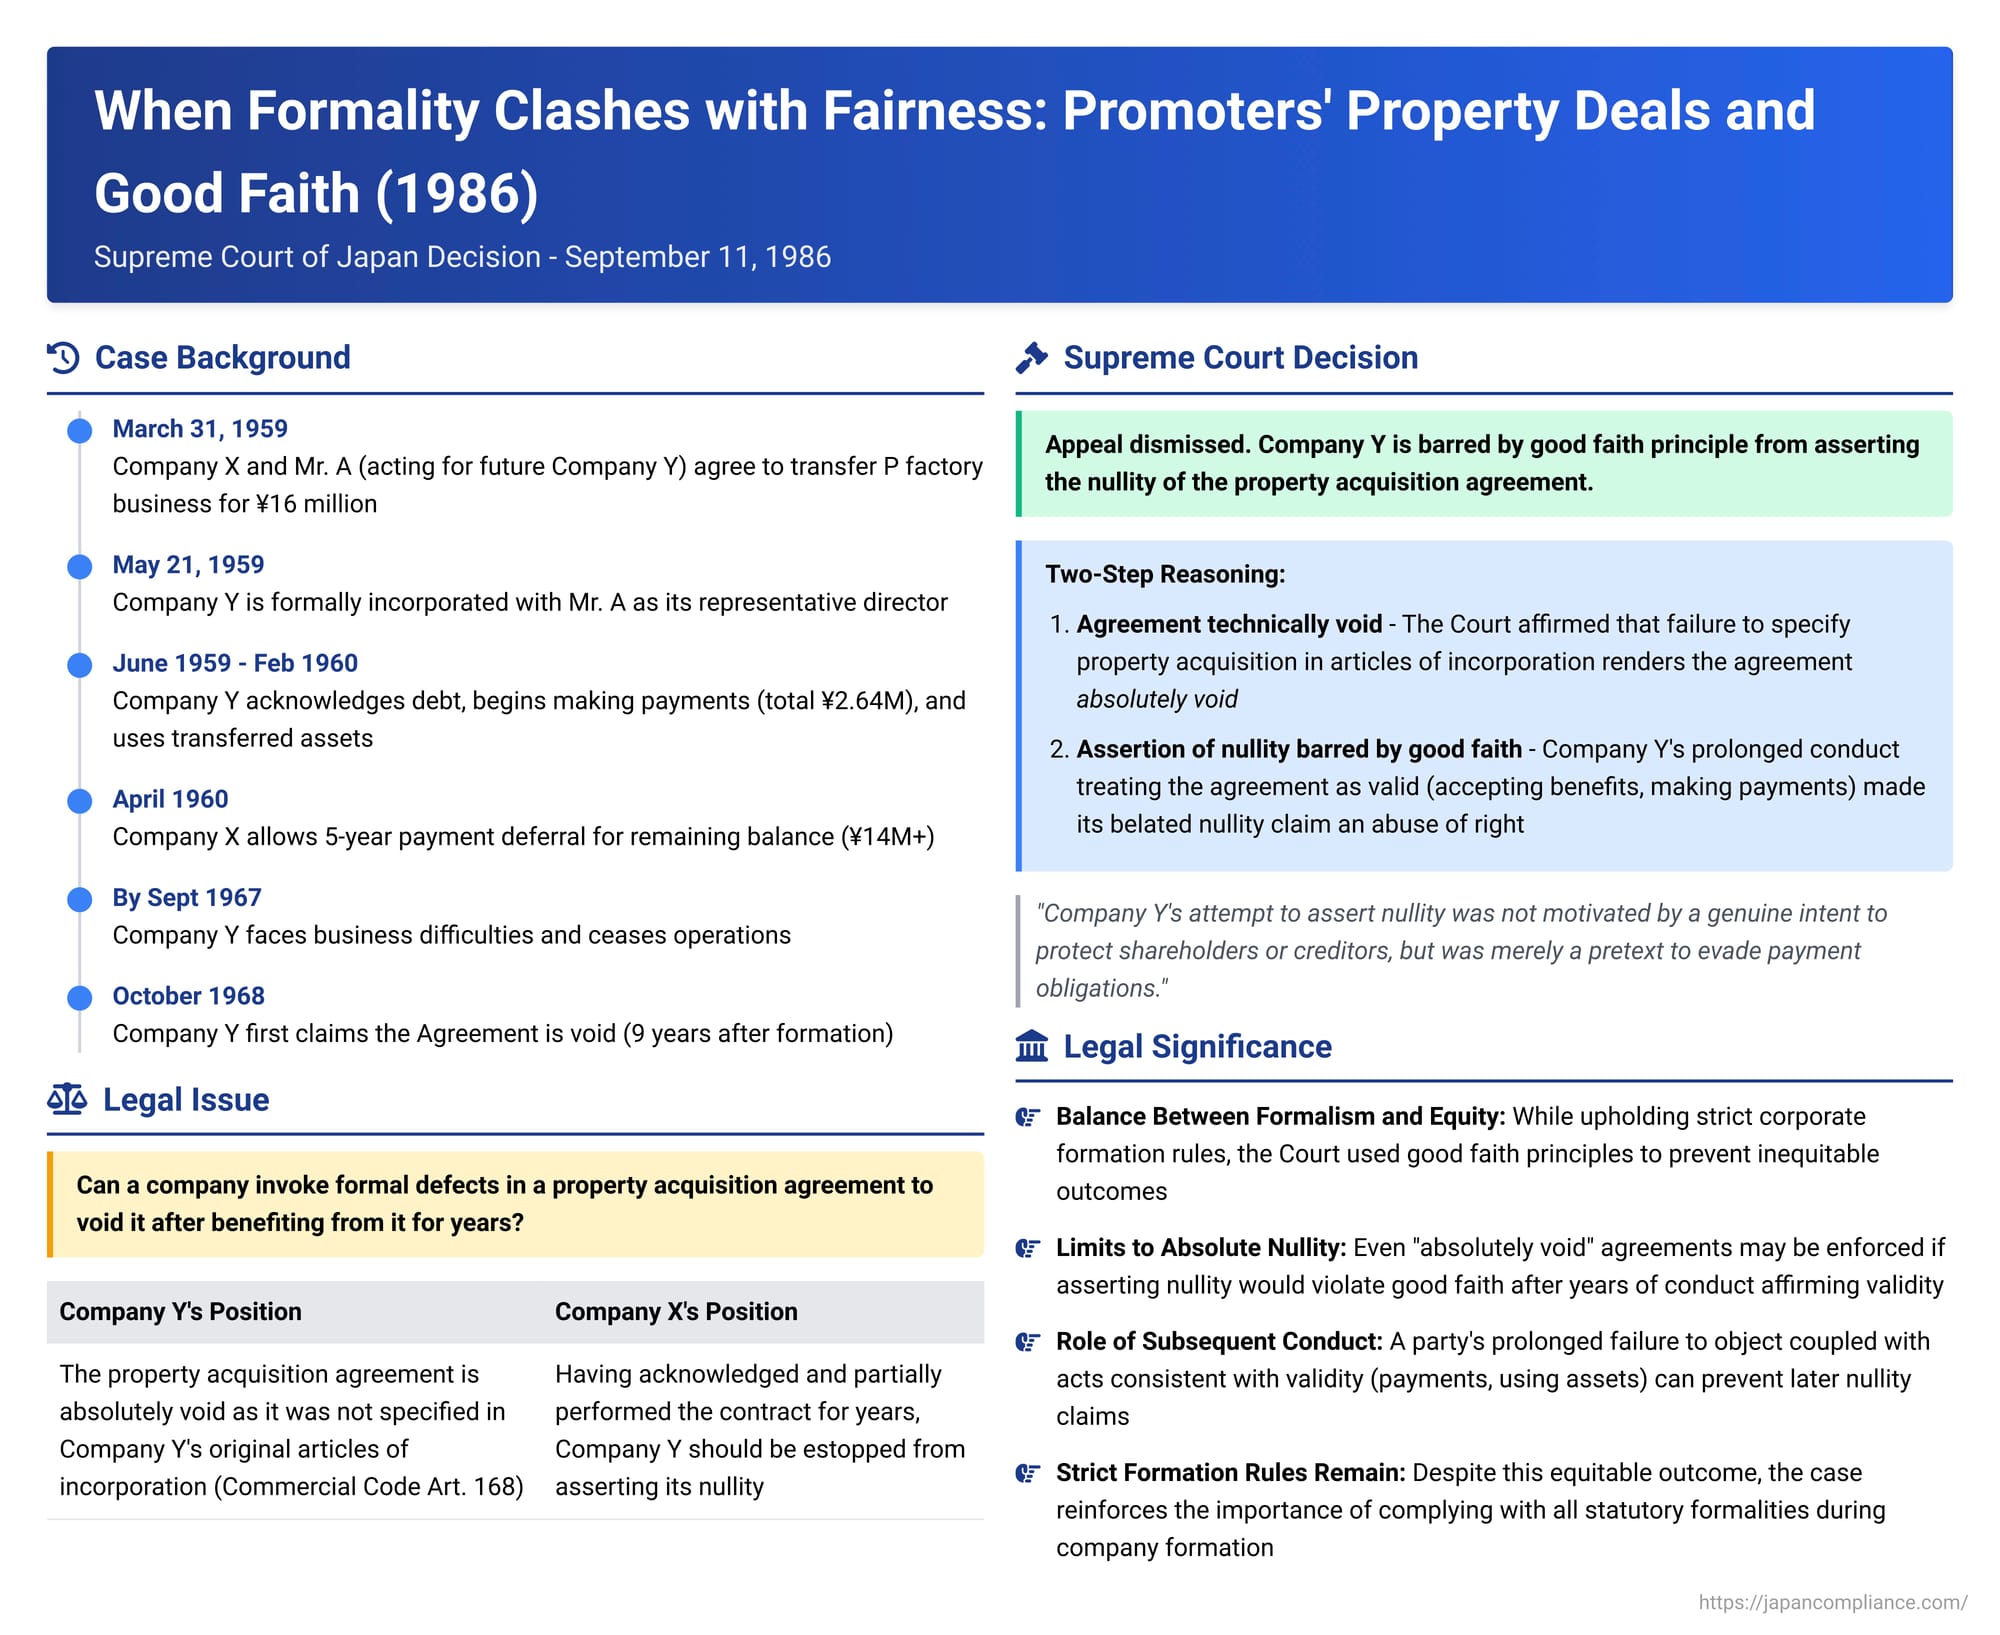The image size is (2000, 1635).
Task: Click the Company X's Position column header
Action: point(676,1312)
